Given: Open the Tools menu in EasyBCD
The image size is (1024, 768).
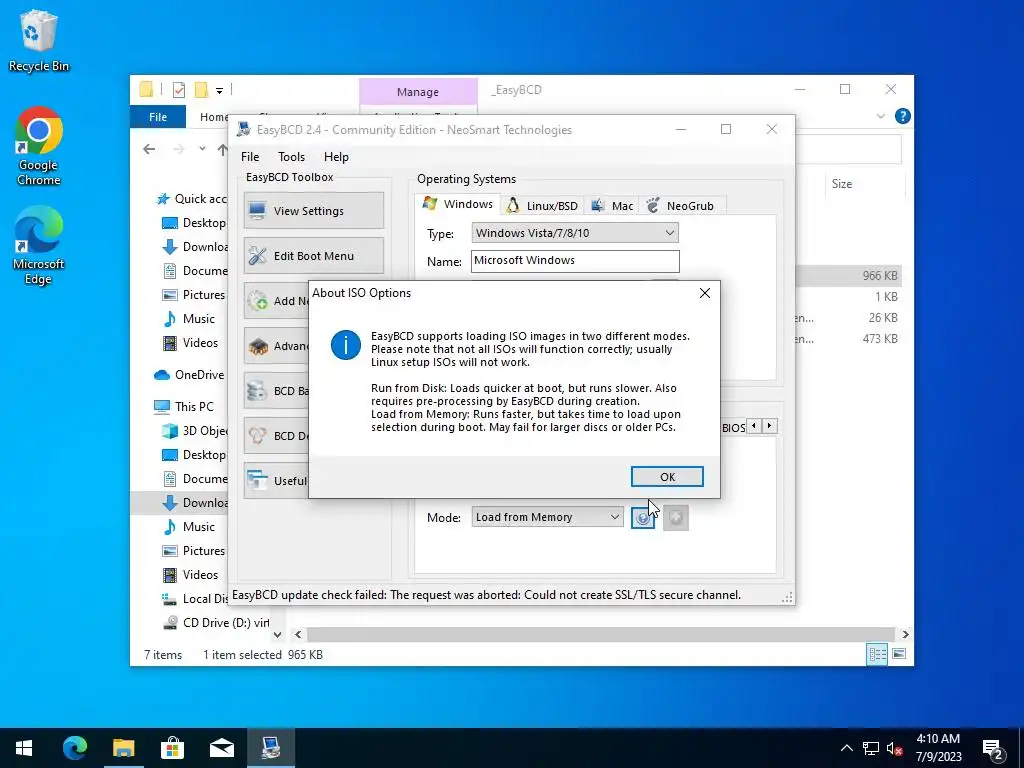Looking at the screenshot, I should (x=291, y=157).
